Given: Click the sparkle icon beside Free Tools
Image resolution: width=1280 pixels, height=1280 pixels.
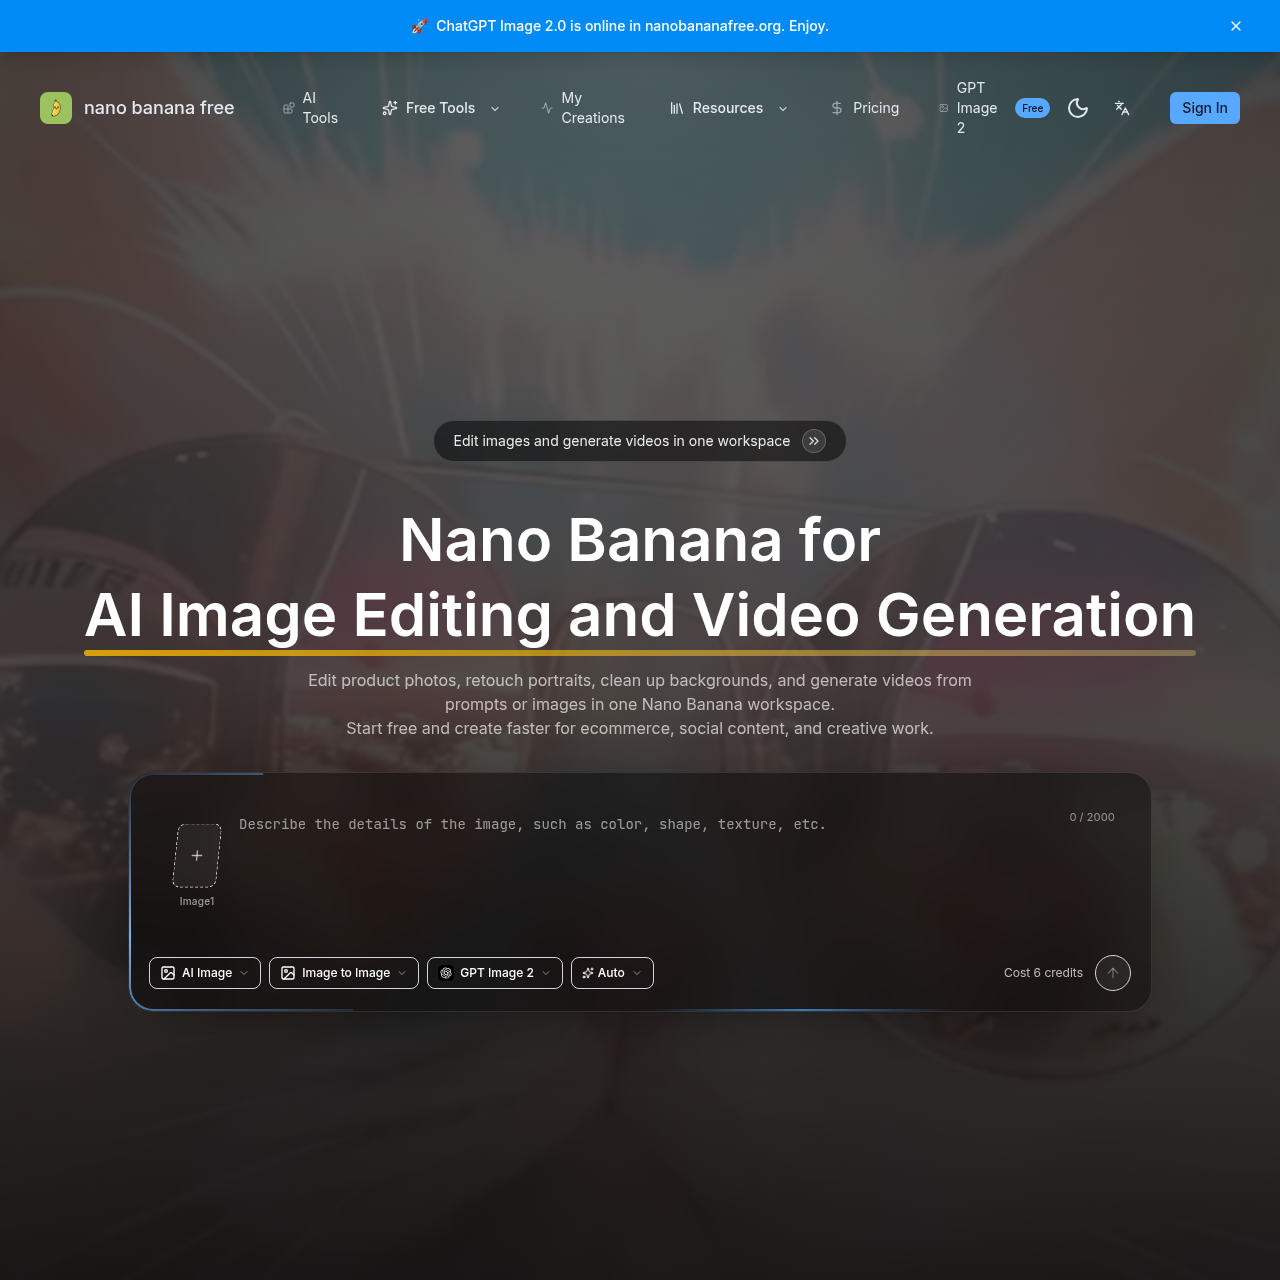Looking at the screenshot, I should pyautogui.click(x=390, y=108).
